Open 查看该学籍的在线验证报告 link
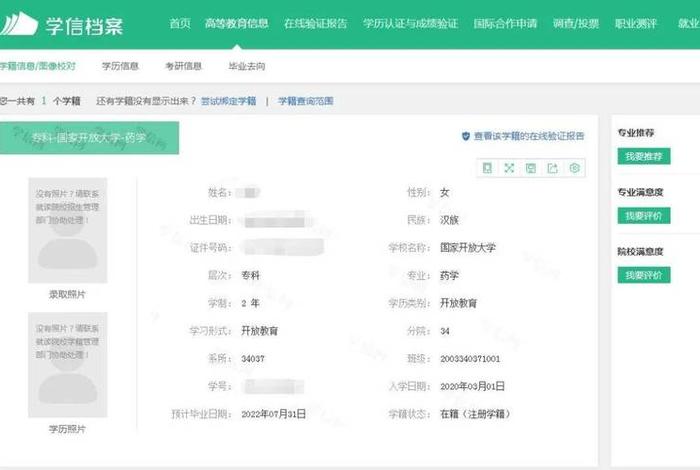The image size is (700, 470). point(529,136)
